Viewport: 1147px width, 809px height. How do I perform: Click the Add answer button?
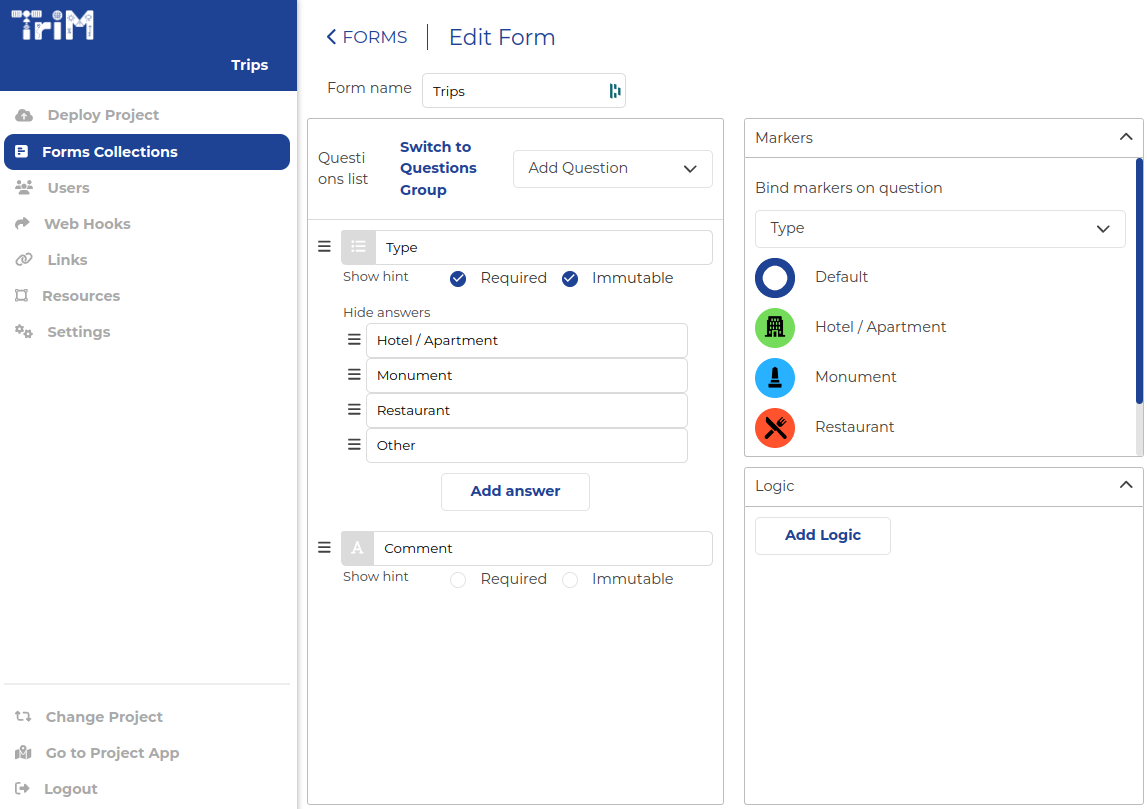coord(515,492)
